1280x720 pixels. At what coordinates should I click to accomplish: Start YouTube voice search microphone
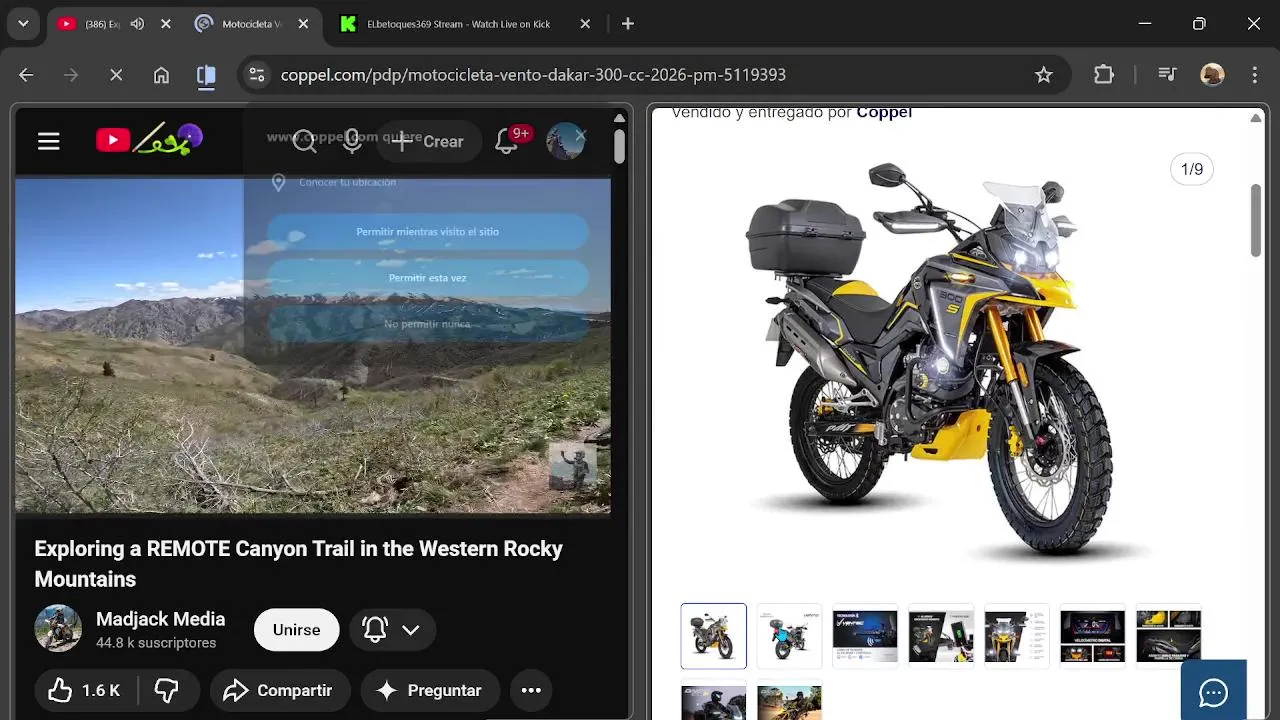coord(352,141)
